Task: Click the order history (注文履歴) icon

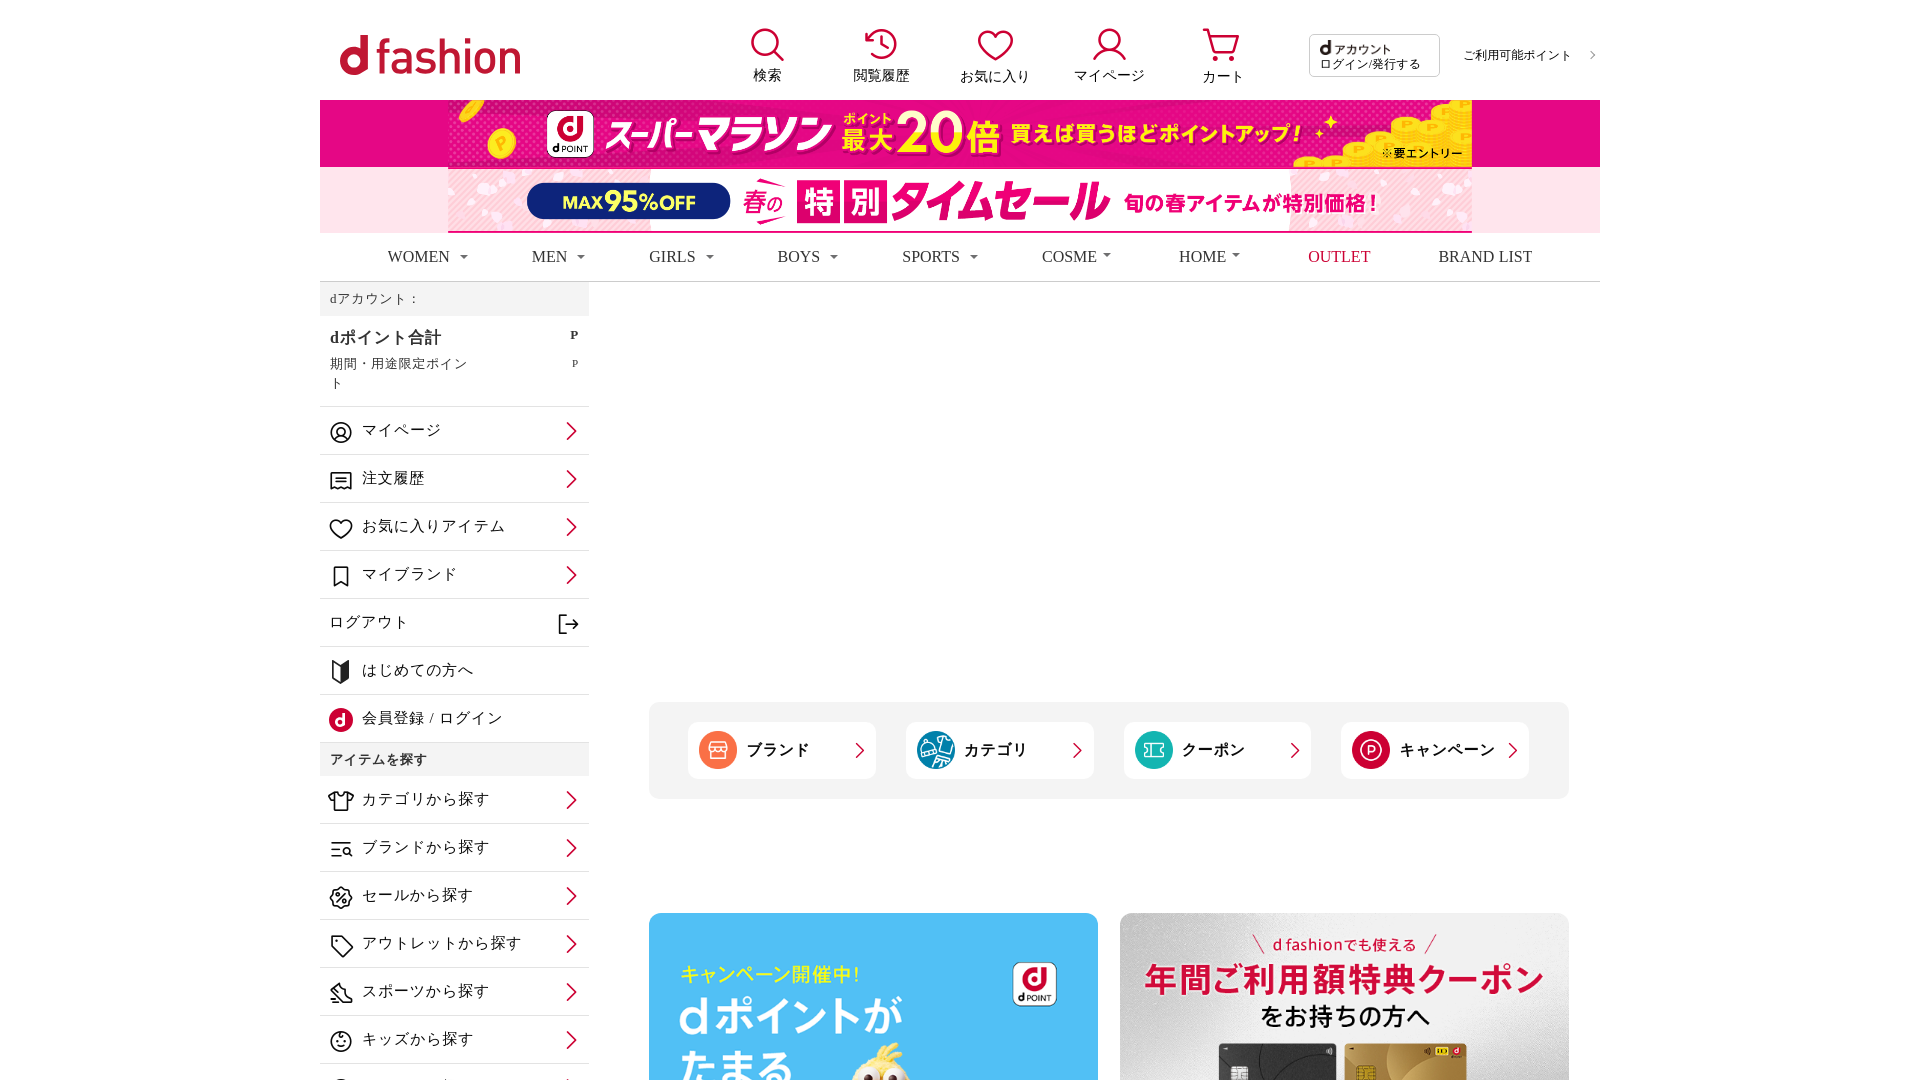Action: (341, 481)
